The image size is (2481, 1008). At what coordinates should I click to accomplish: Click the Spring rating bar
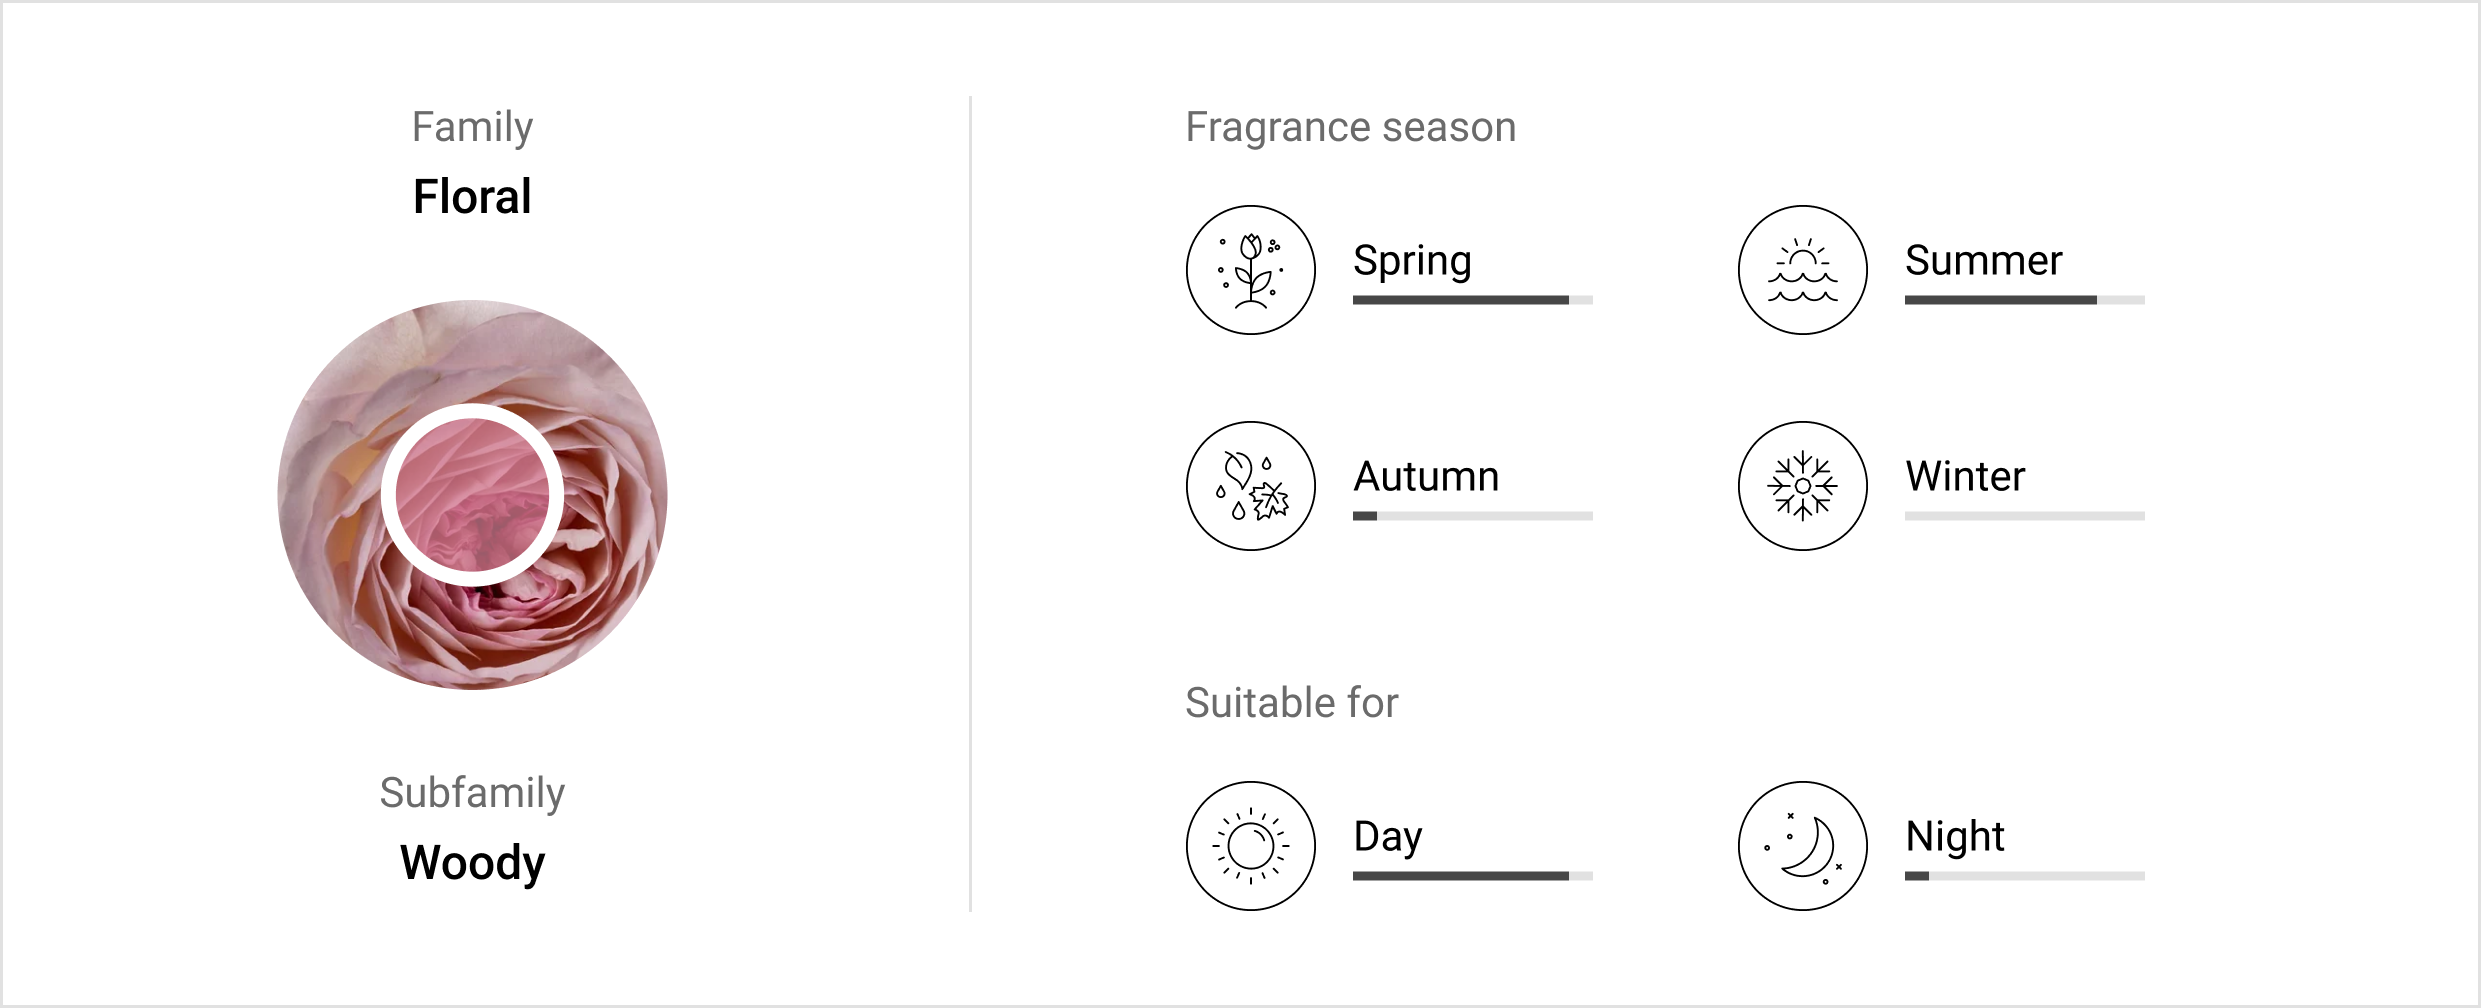tap(1472, 300)
